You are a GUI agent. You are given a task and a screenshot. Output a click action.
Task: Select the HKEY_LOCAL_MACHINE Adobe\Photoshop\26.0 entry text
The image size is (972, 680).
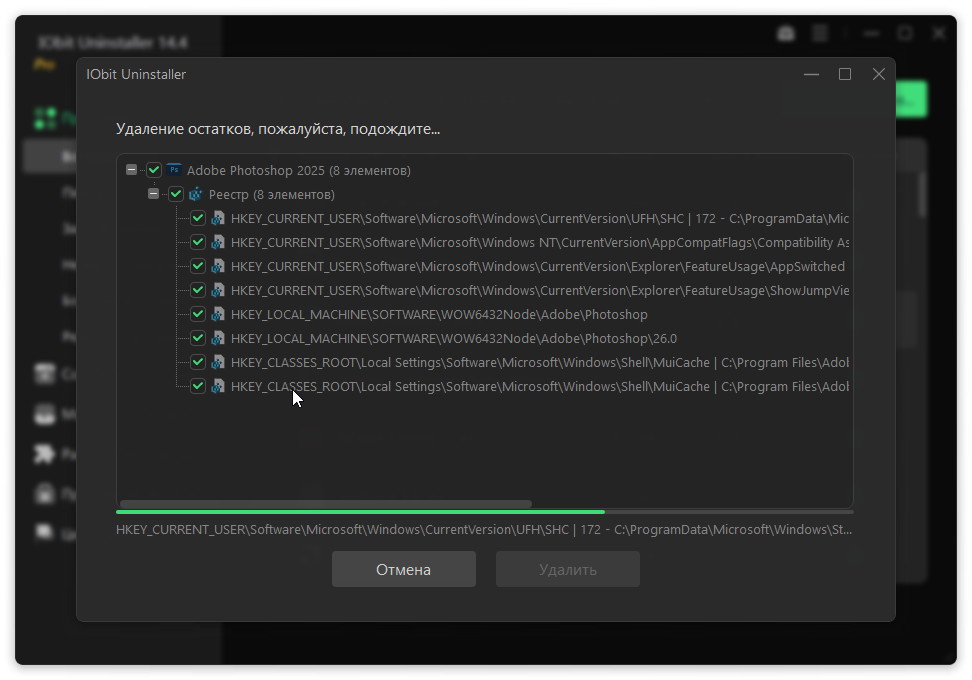454,338
